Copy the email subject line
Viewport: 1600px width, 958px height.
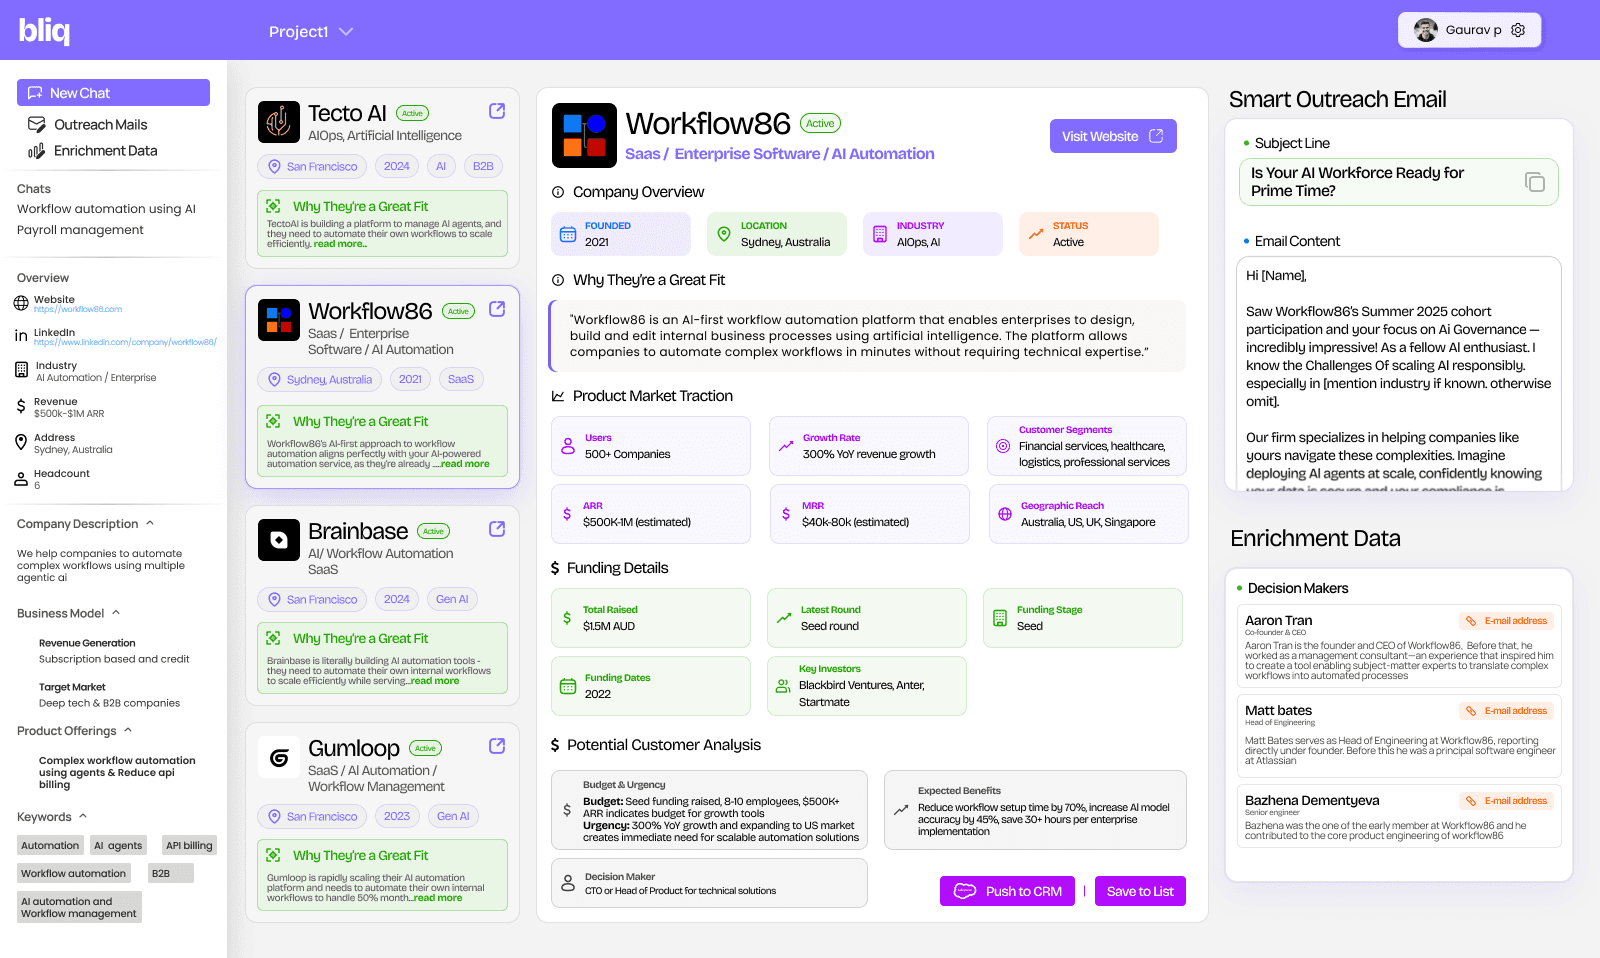[1534, 182]
